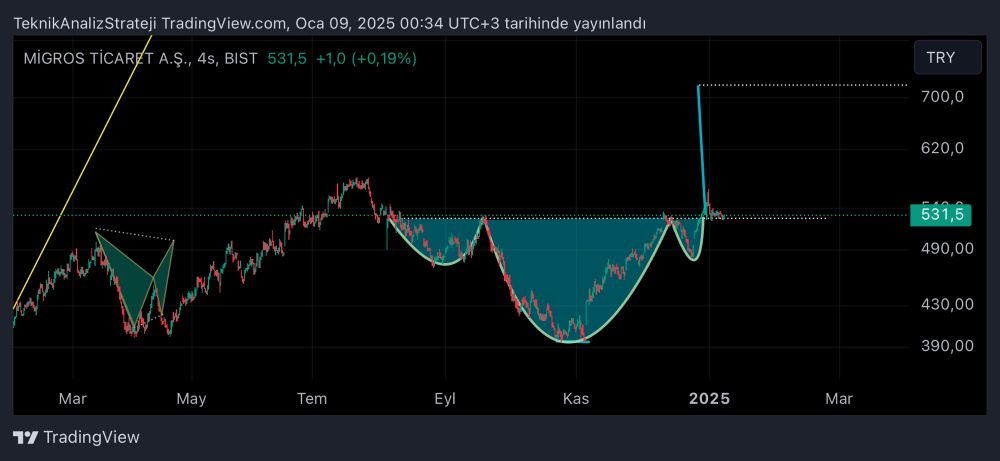Click the 490,00 price axis label
The image size is (1000, 461).
[947, 248]
